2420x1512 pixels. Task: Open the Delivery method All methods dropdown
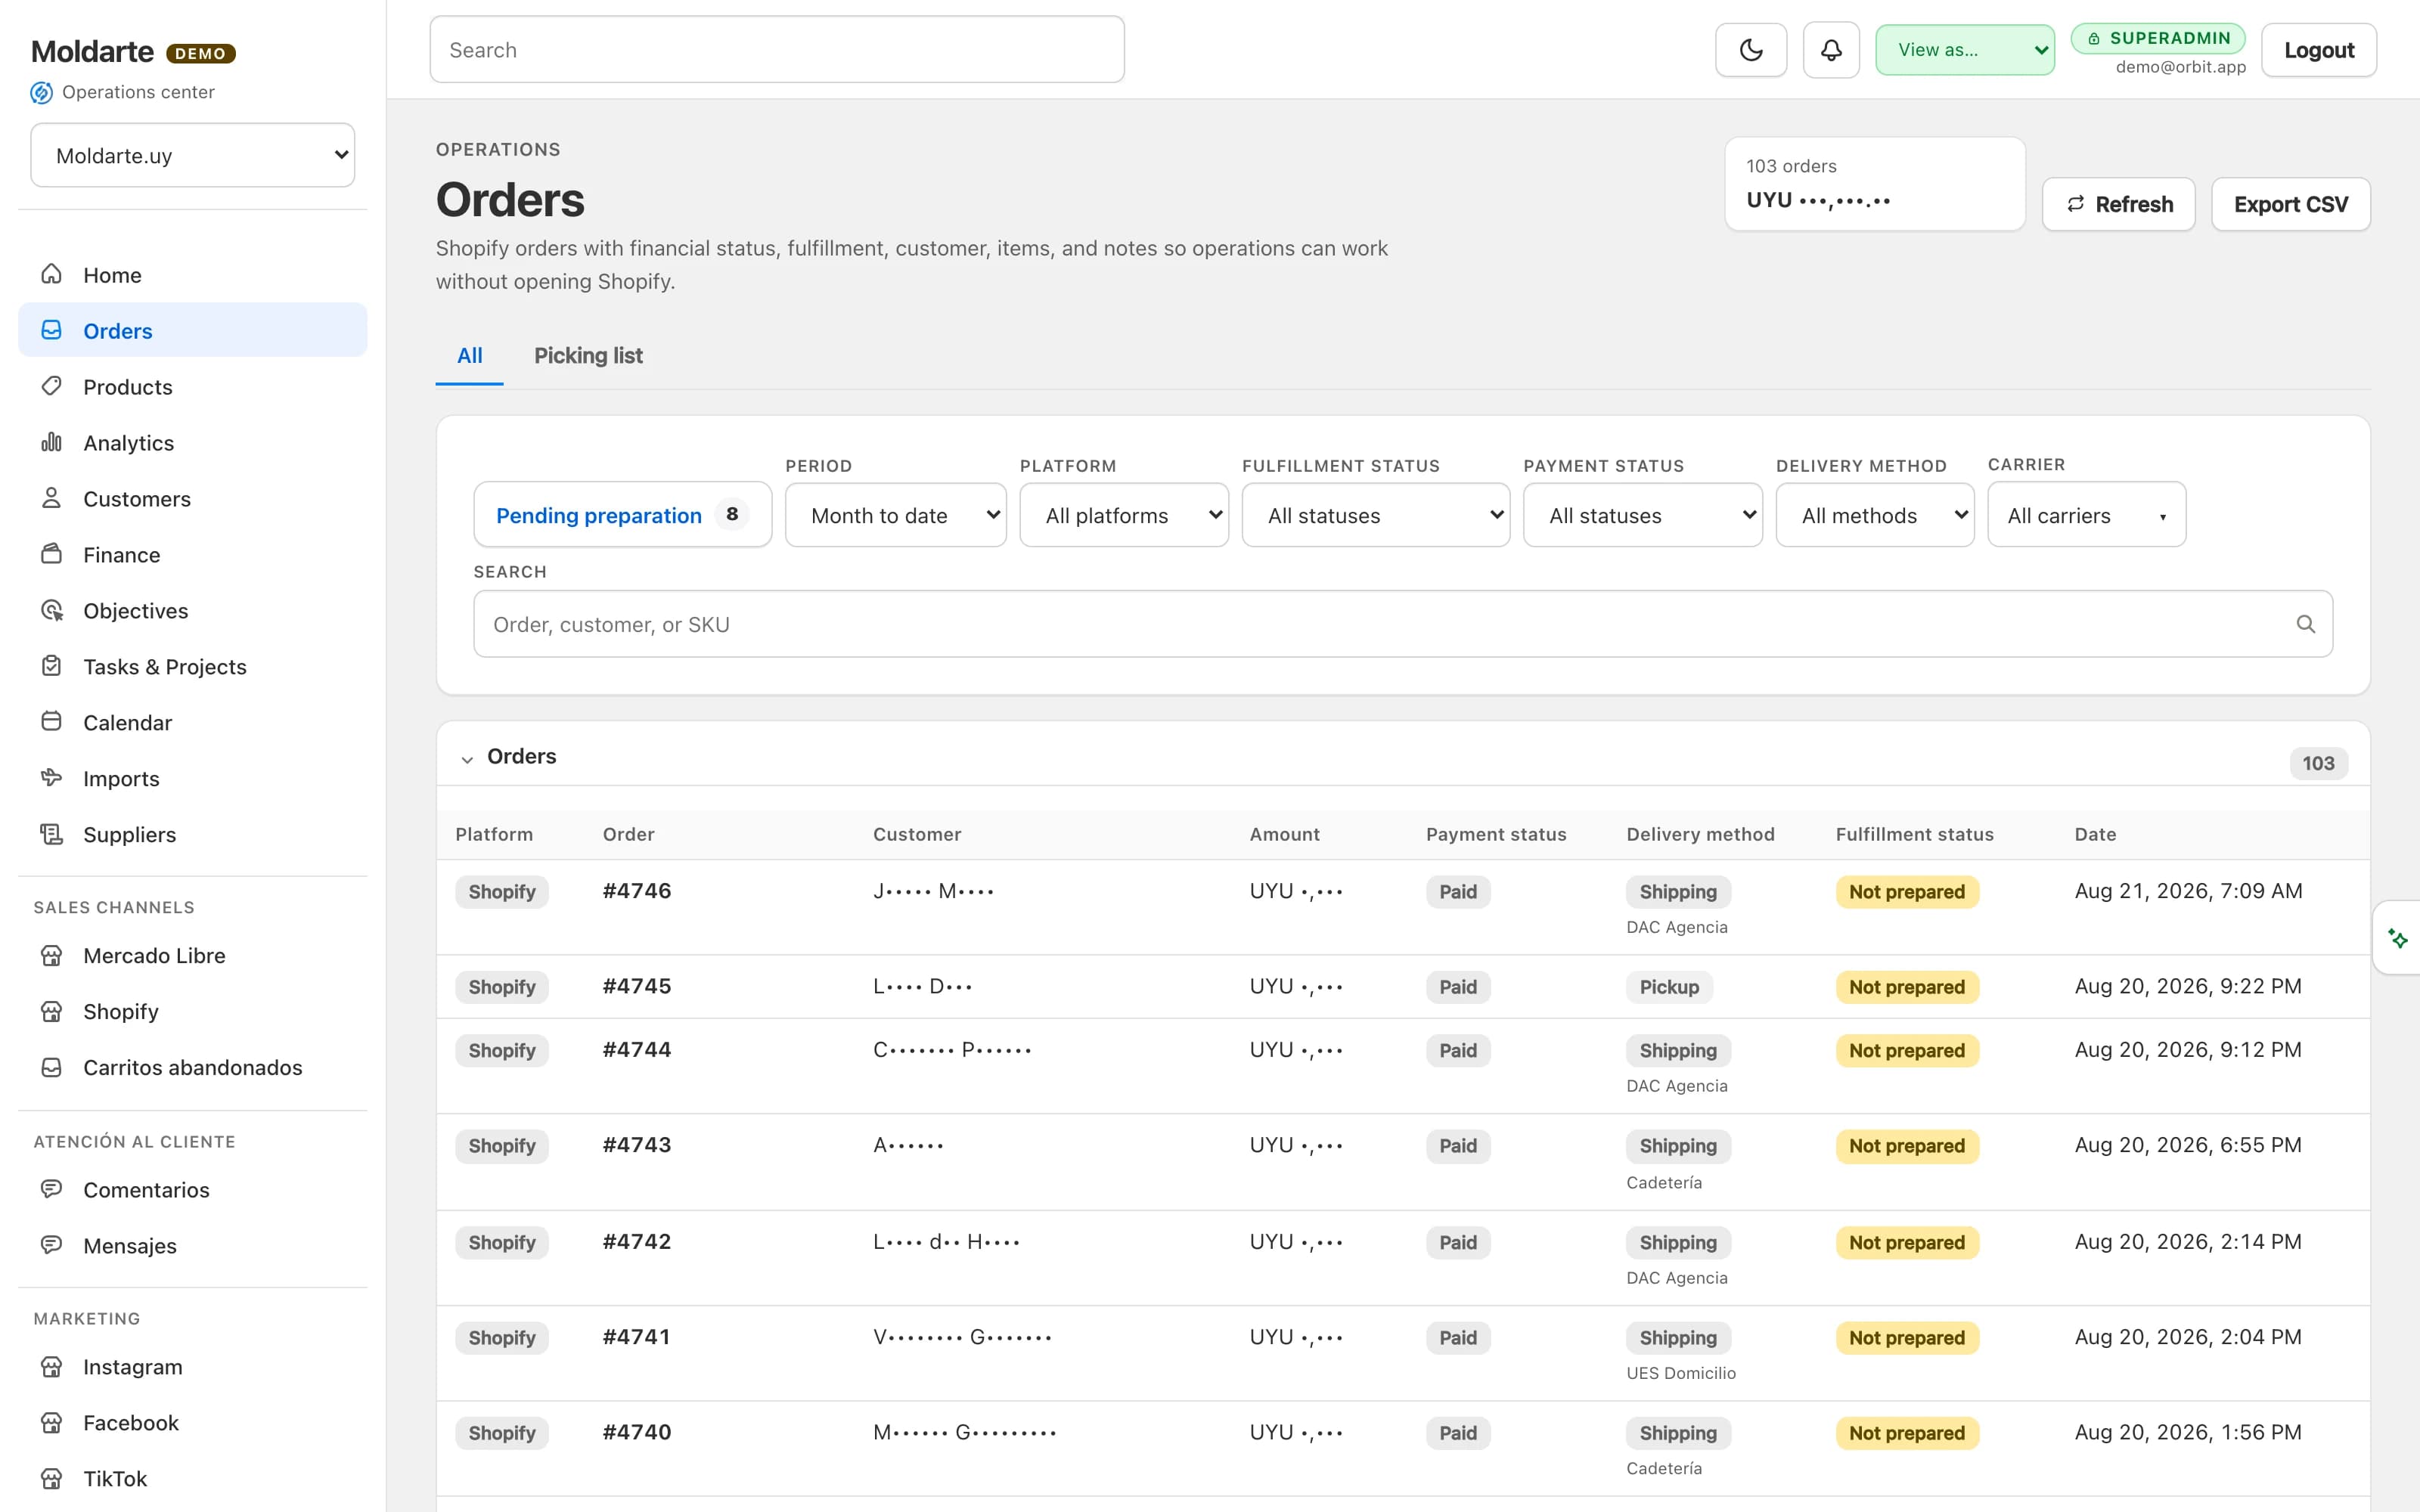pos(1875,515)
